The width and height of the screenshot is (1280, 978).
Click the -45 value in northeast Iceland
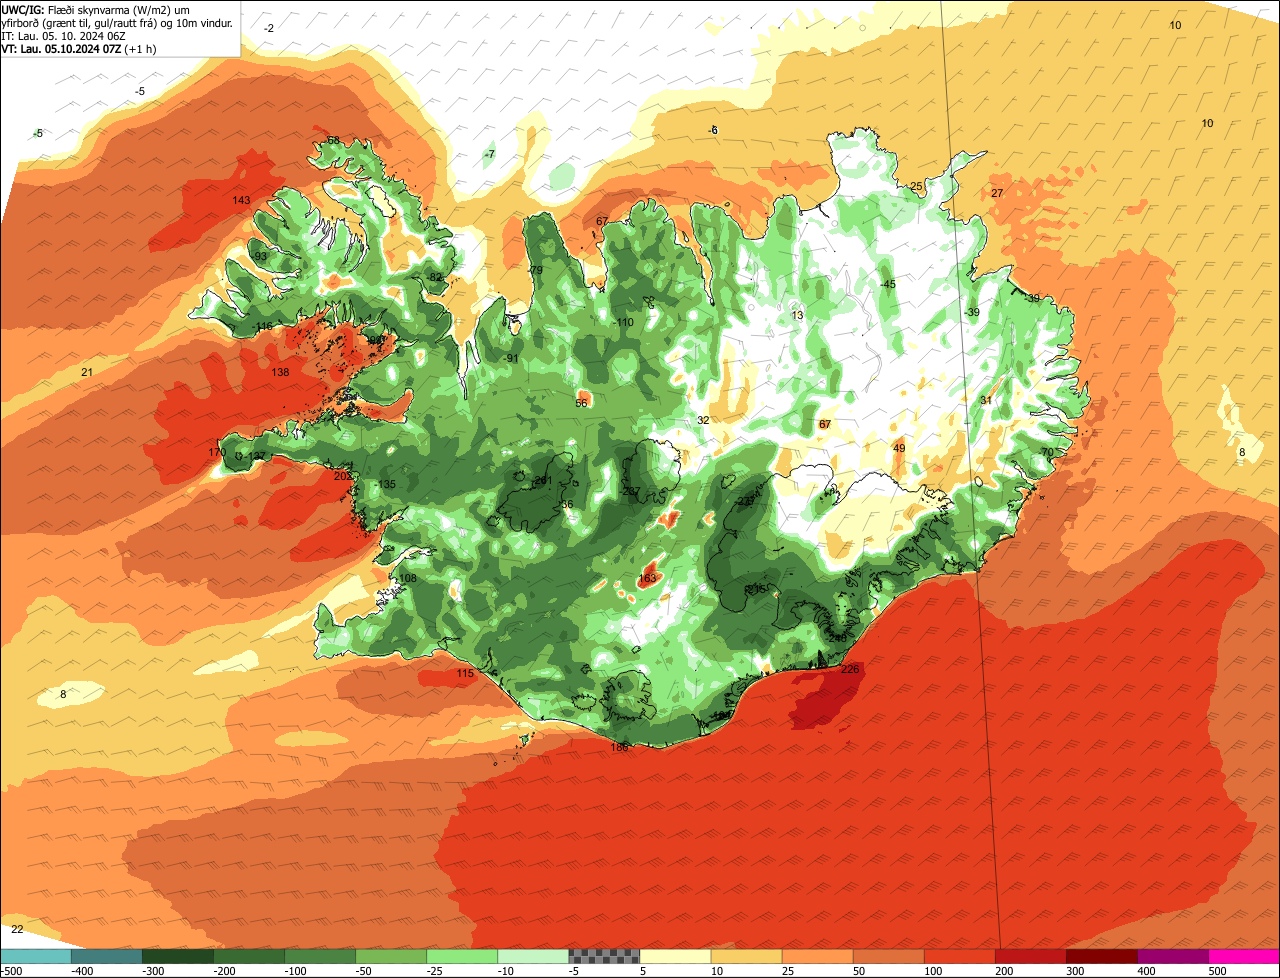[x=887, y=284]
